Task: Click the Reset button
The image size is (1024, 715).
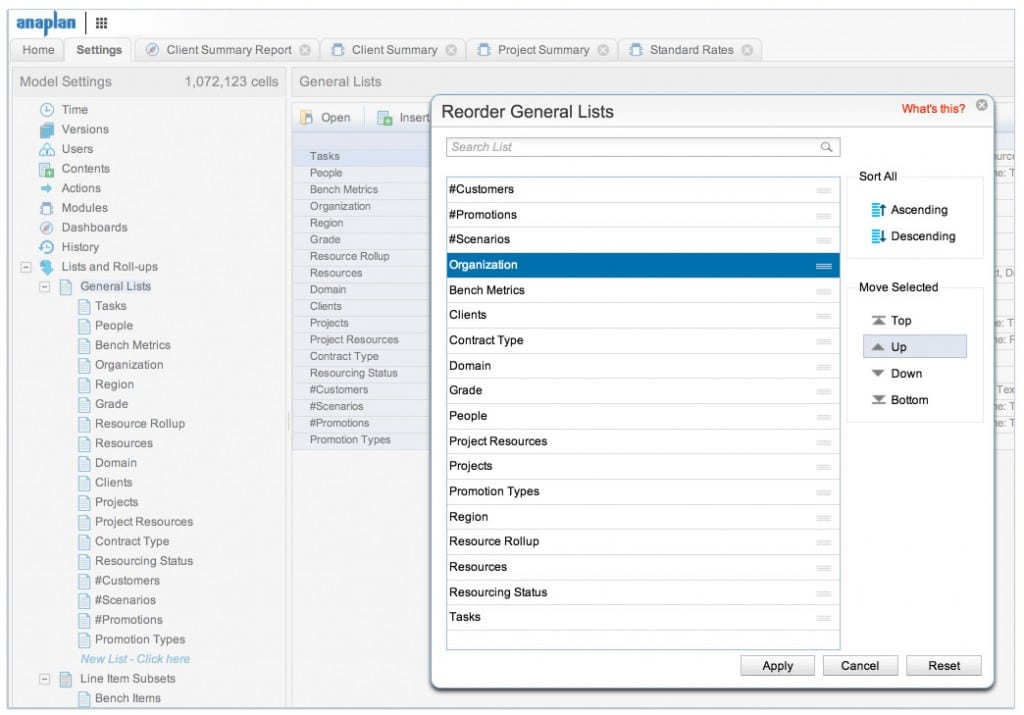Action: [944, 665]
